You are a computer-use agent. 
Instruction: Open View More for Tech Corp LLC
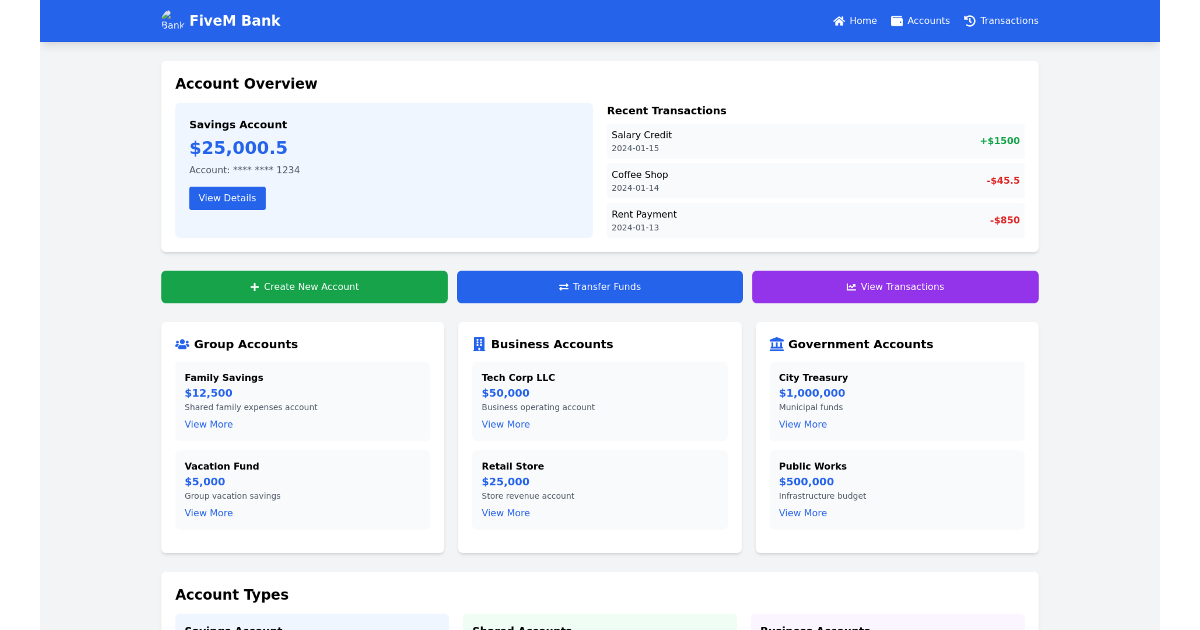coord(505,424)
